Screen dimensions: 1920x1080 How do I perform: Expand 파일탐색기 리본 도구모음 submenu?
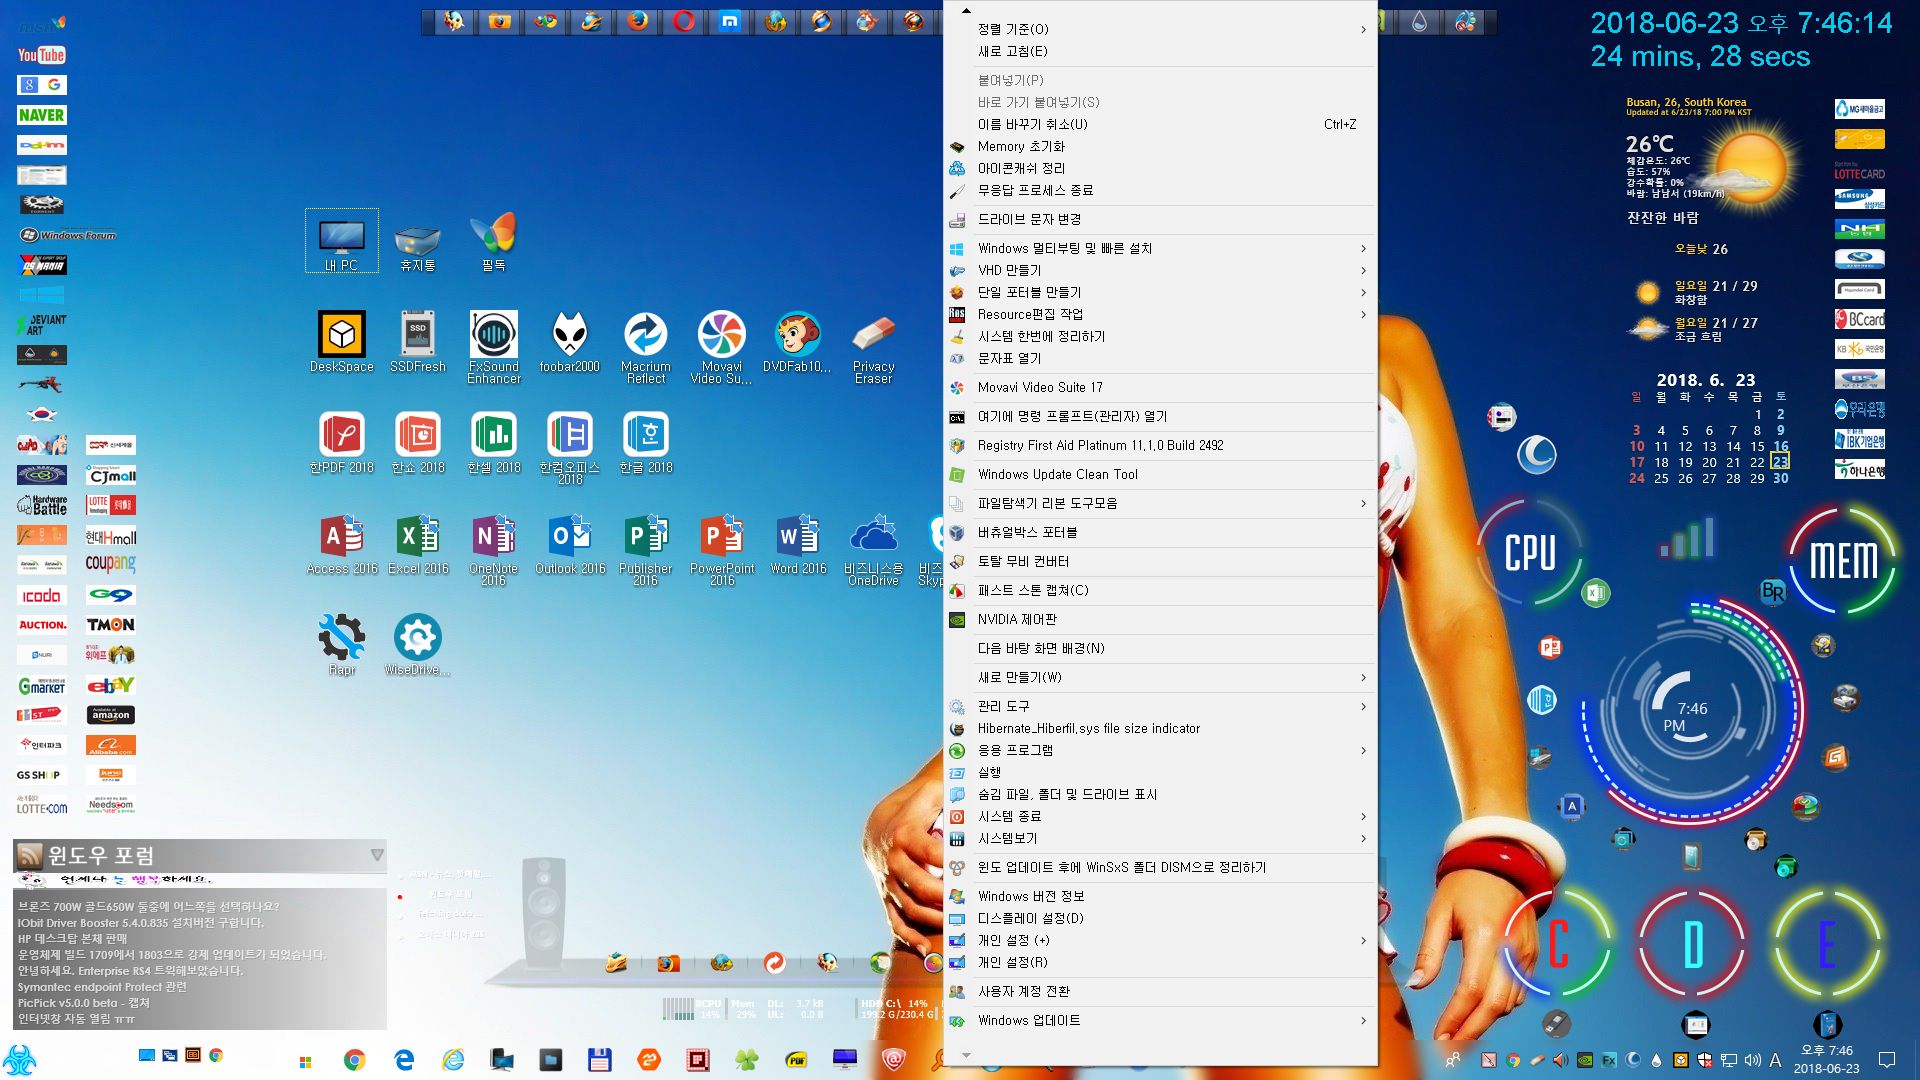[x=1161, y=503]
